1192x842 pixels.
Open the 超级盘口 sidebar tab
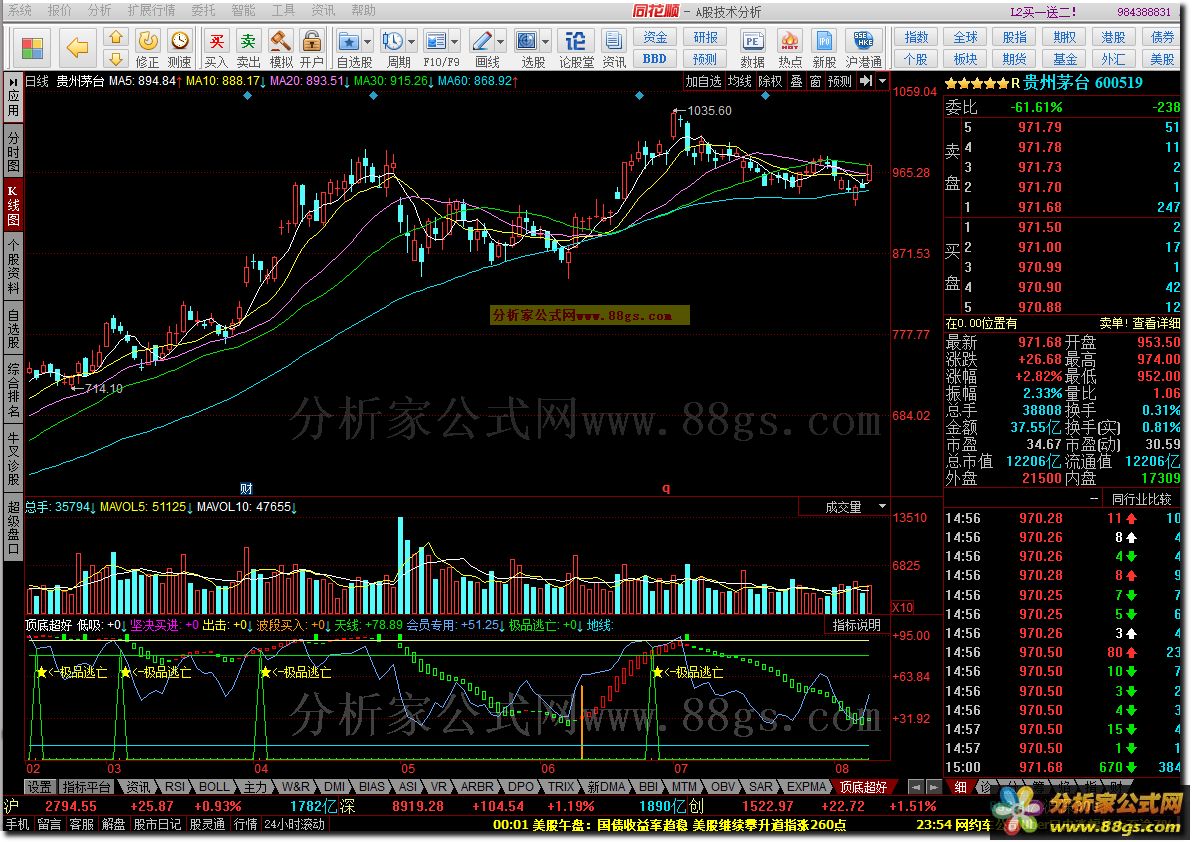(x=13, y=527)
